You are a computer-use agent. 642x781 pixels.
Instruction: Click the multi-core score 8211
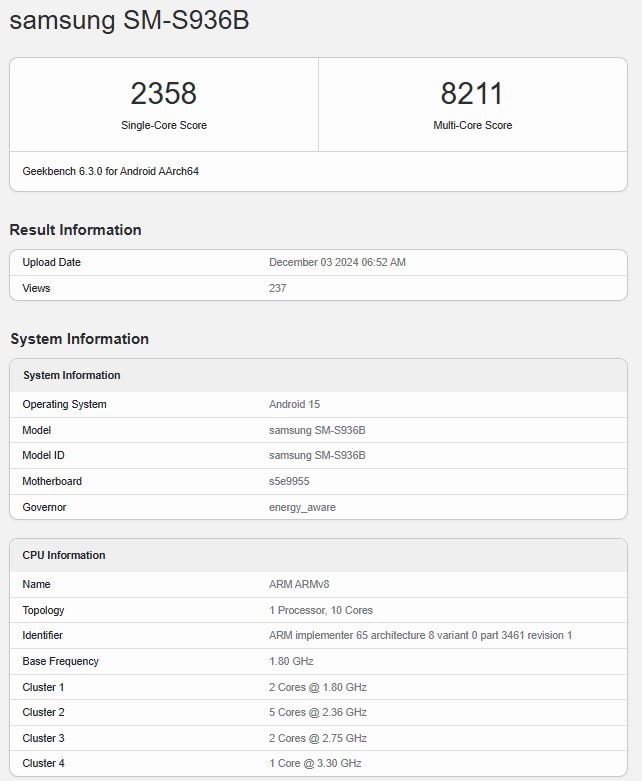[472, 94]
